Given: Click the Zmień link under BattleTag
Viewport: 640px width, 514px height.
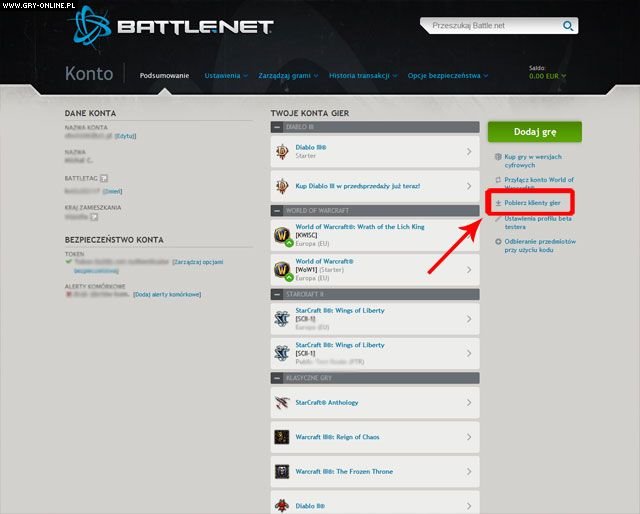Looking at the screenshot, I should coord(112,191).
